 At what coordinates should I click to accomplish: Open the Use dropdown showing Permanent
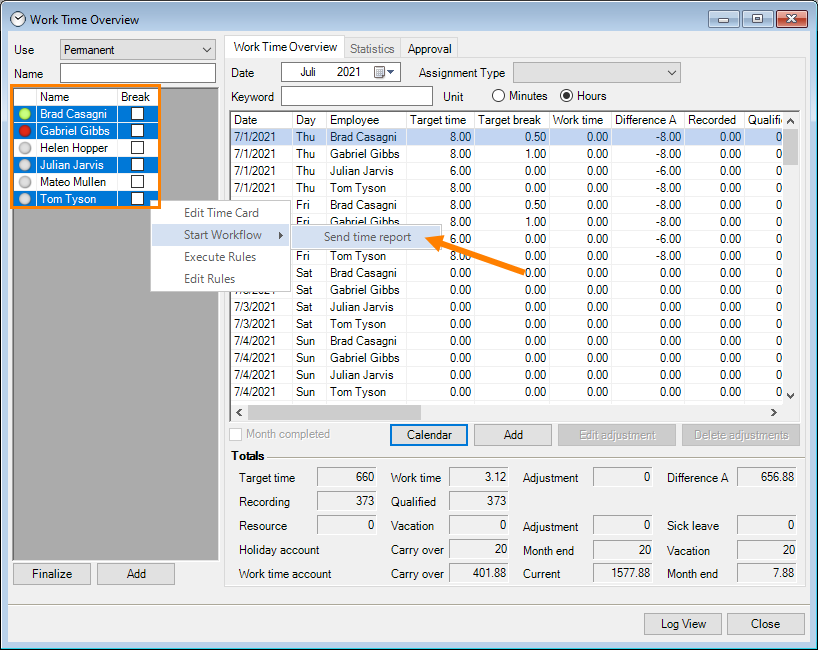click(x=138, y=49)
